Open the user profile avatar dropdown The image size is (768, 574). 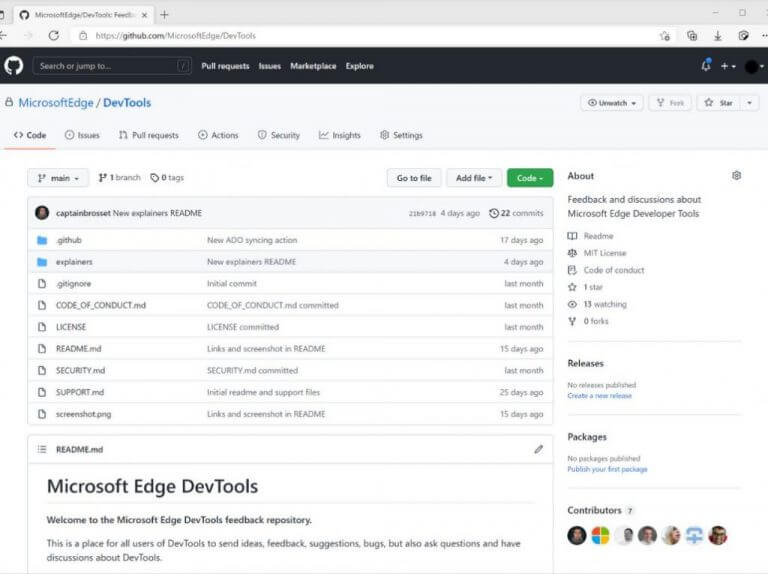(754, 66)
